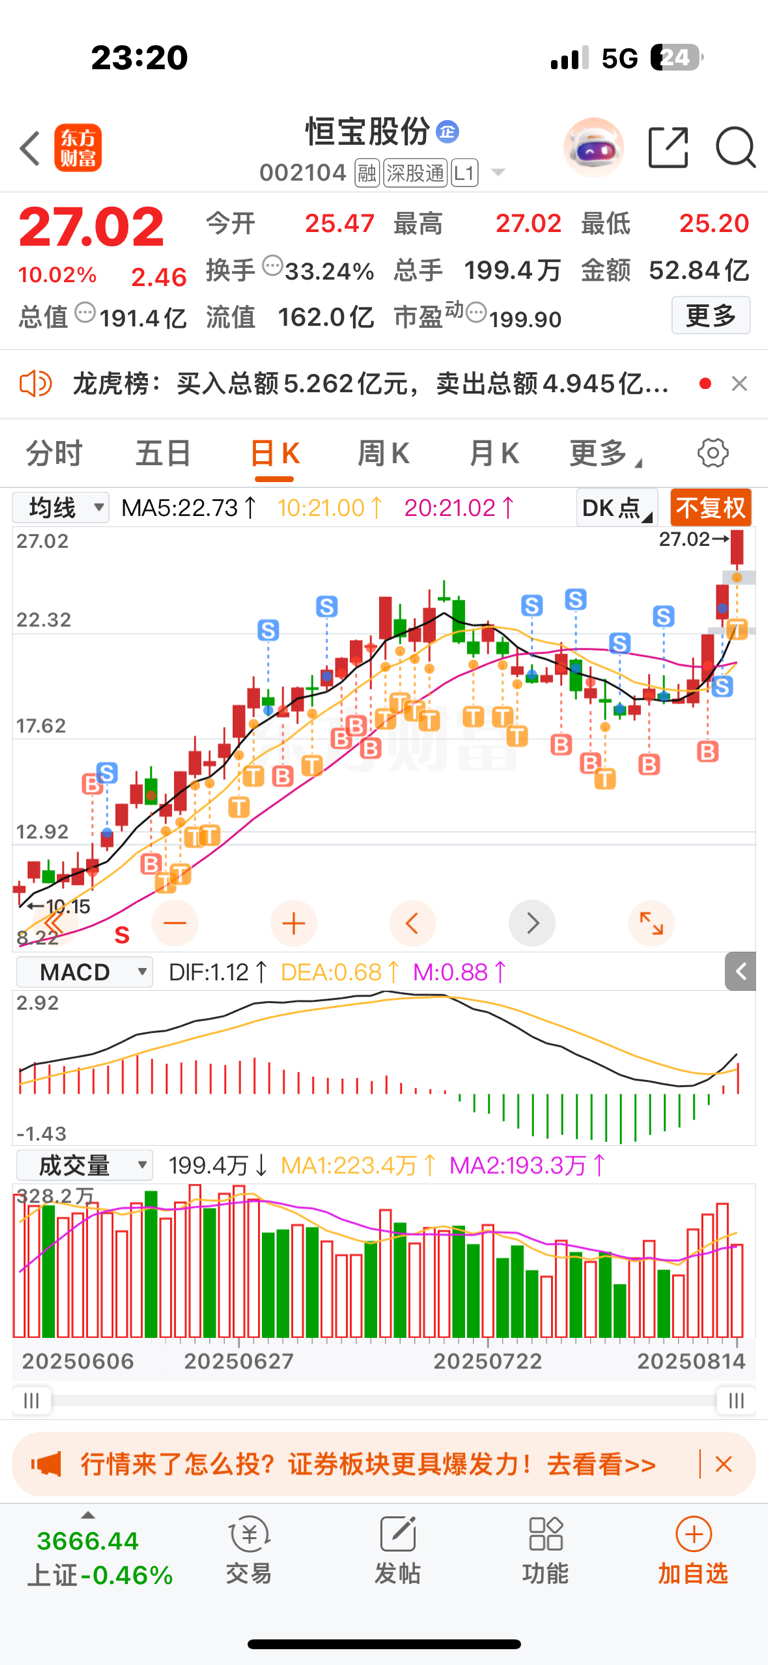
Task: Zoom in chart with plus button
Action: [x=294, y=923]
